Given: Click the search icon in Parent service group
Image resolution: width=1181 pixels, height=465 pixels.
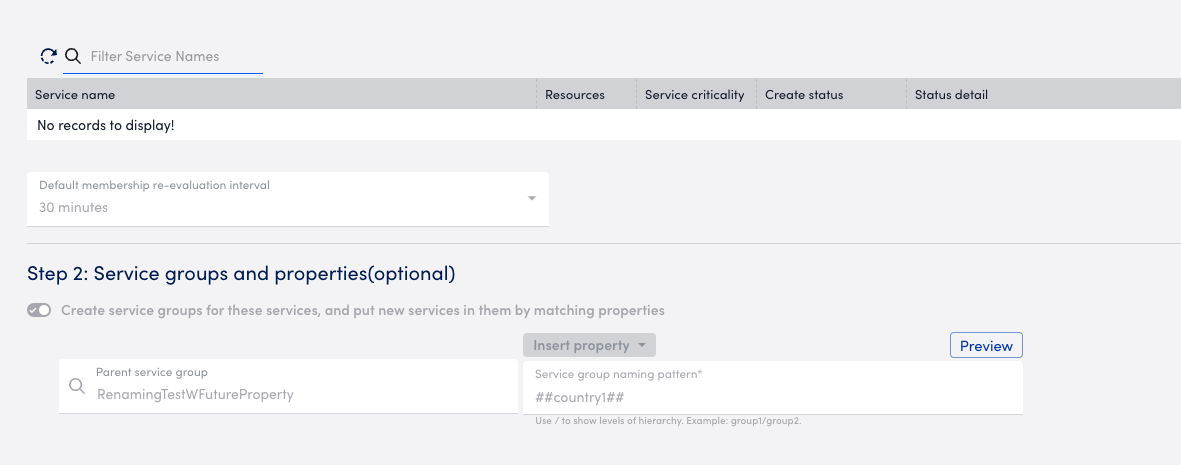Looking at the screenshot, I should [76, 386].
